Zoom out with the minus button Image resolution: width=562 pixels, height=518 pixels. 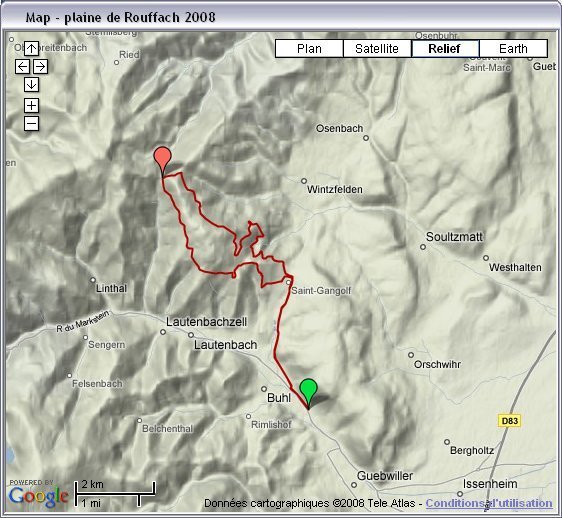click(32, 124)
